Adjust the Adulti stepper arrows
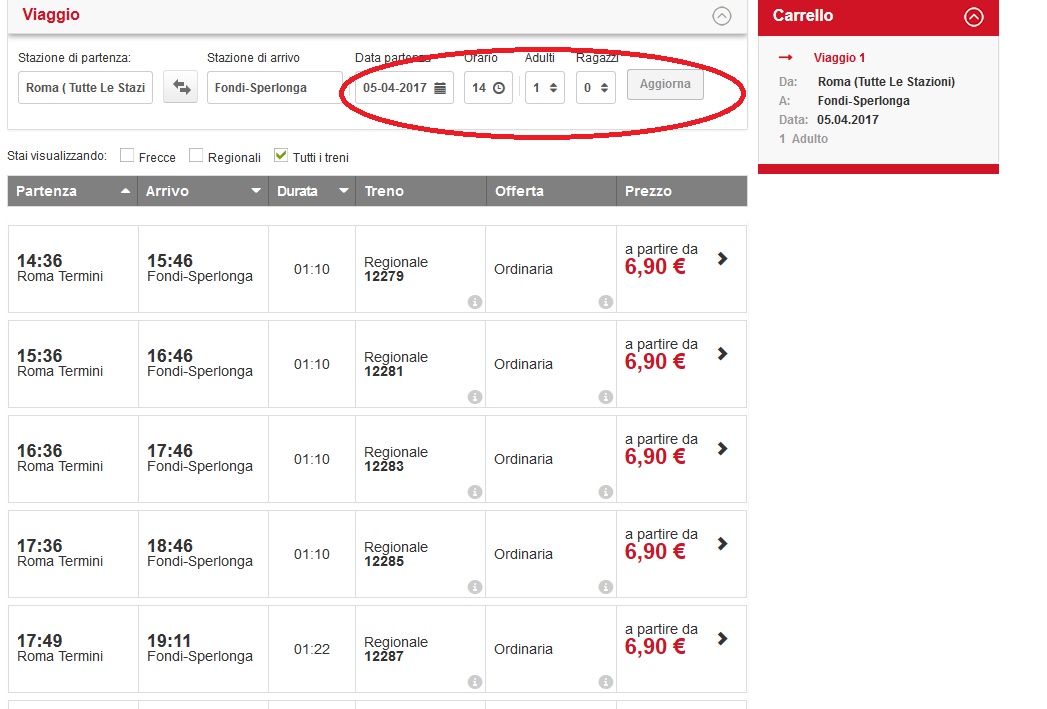 554,88
